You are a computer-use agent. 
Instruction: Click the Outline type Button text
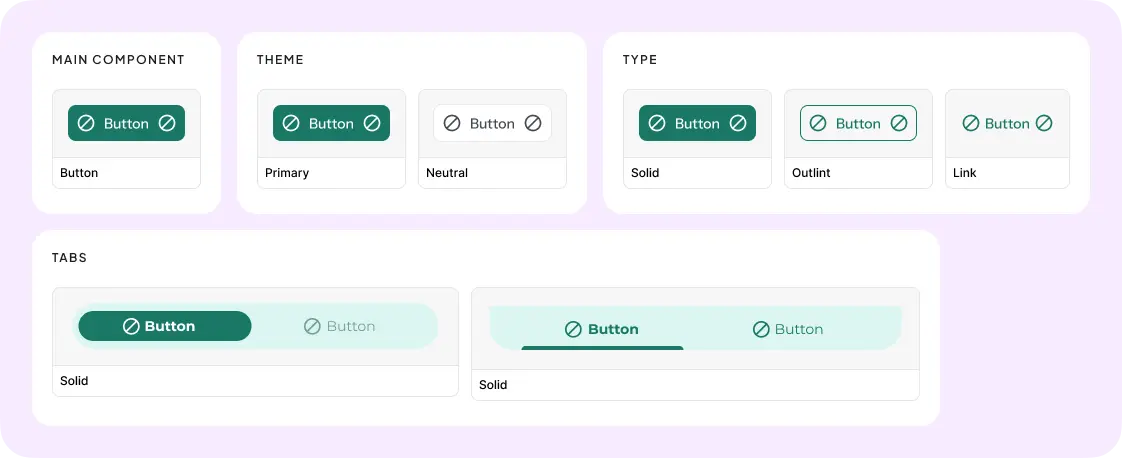click(x=858, y=124)
